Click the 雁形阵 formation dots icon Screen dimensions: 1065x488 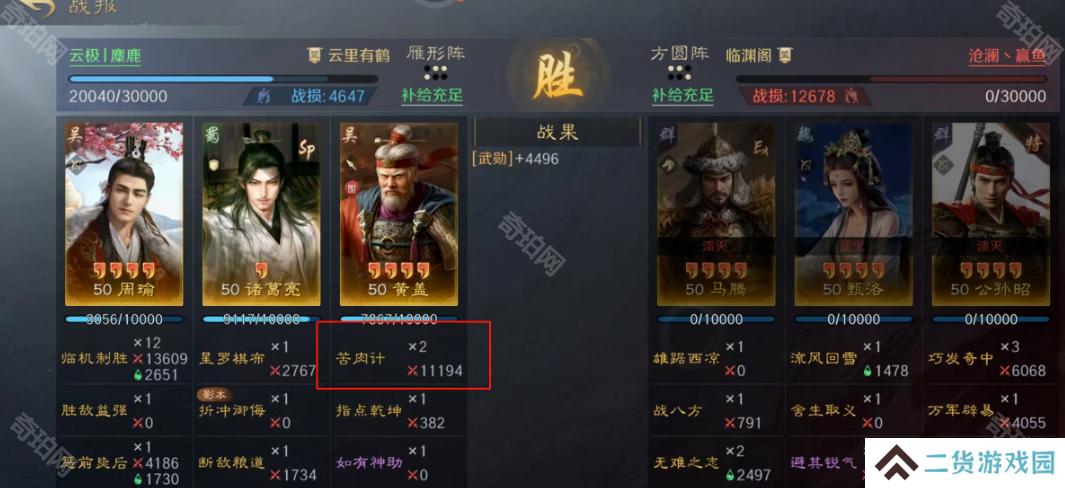(x=435, y=72)
